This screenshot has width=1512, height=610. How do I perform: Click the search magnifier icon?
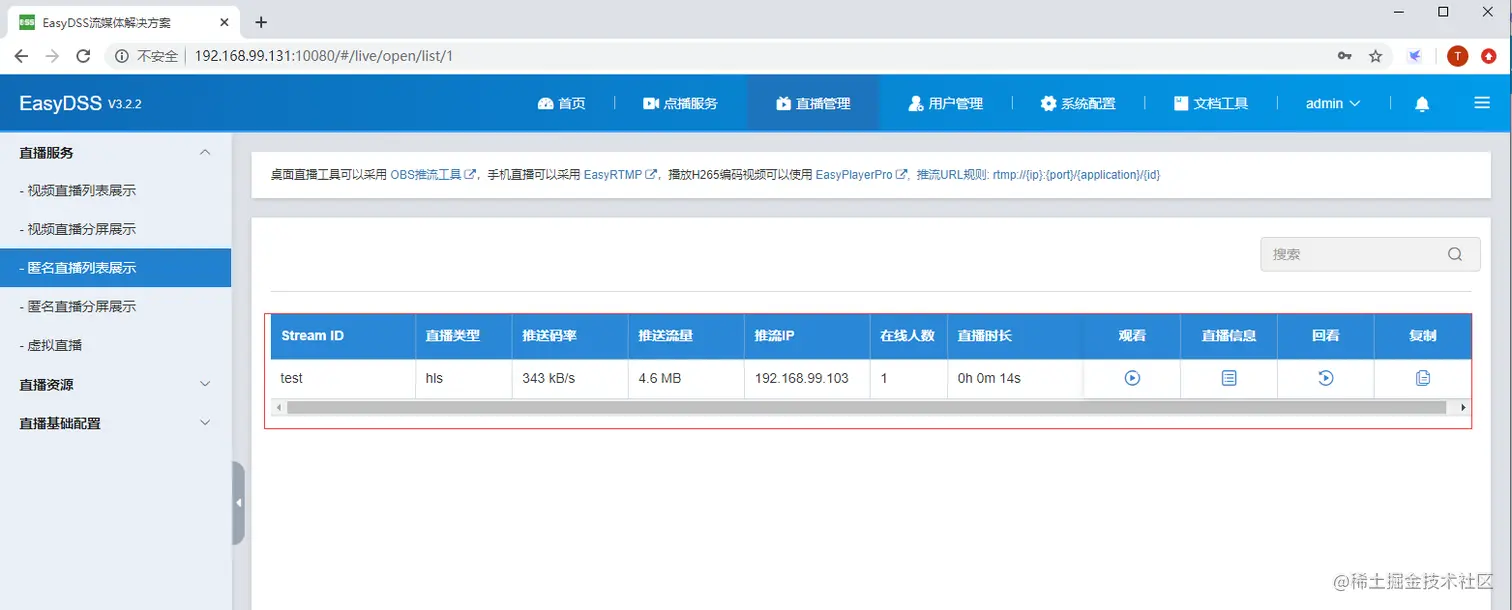pyautogui.click(x=1455, y=254)
